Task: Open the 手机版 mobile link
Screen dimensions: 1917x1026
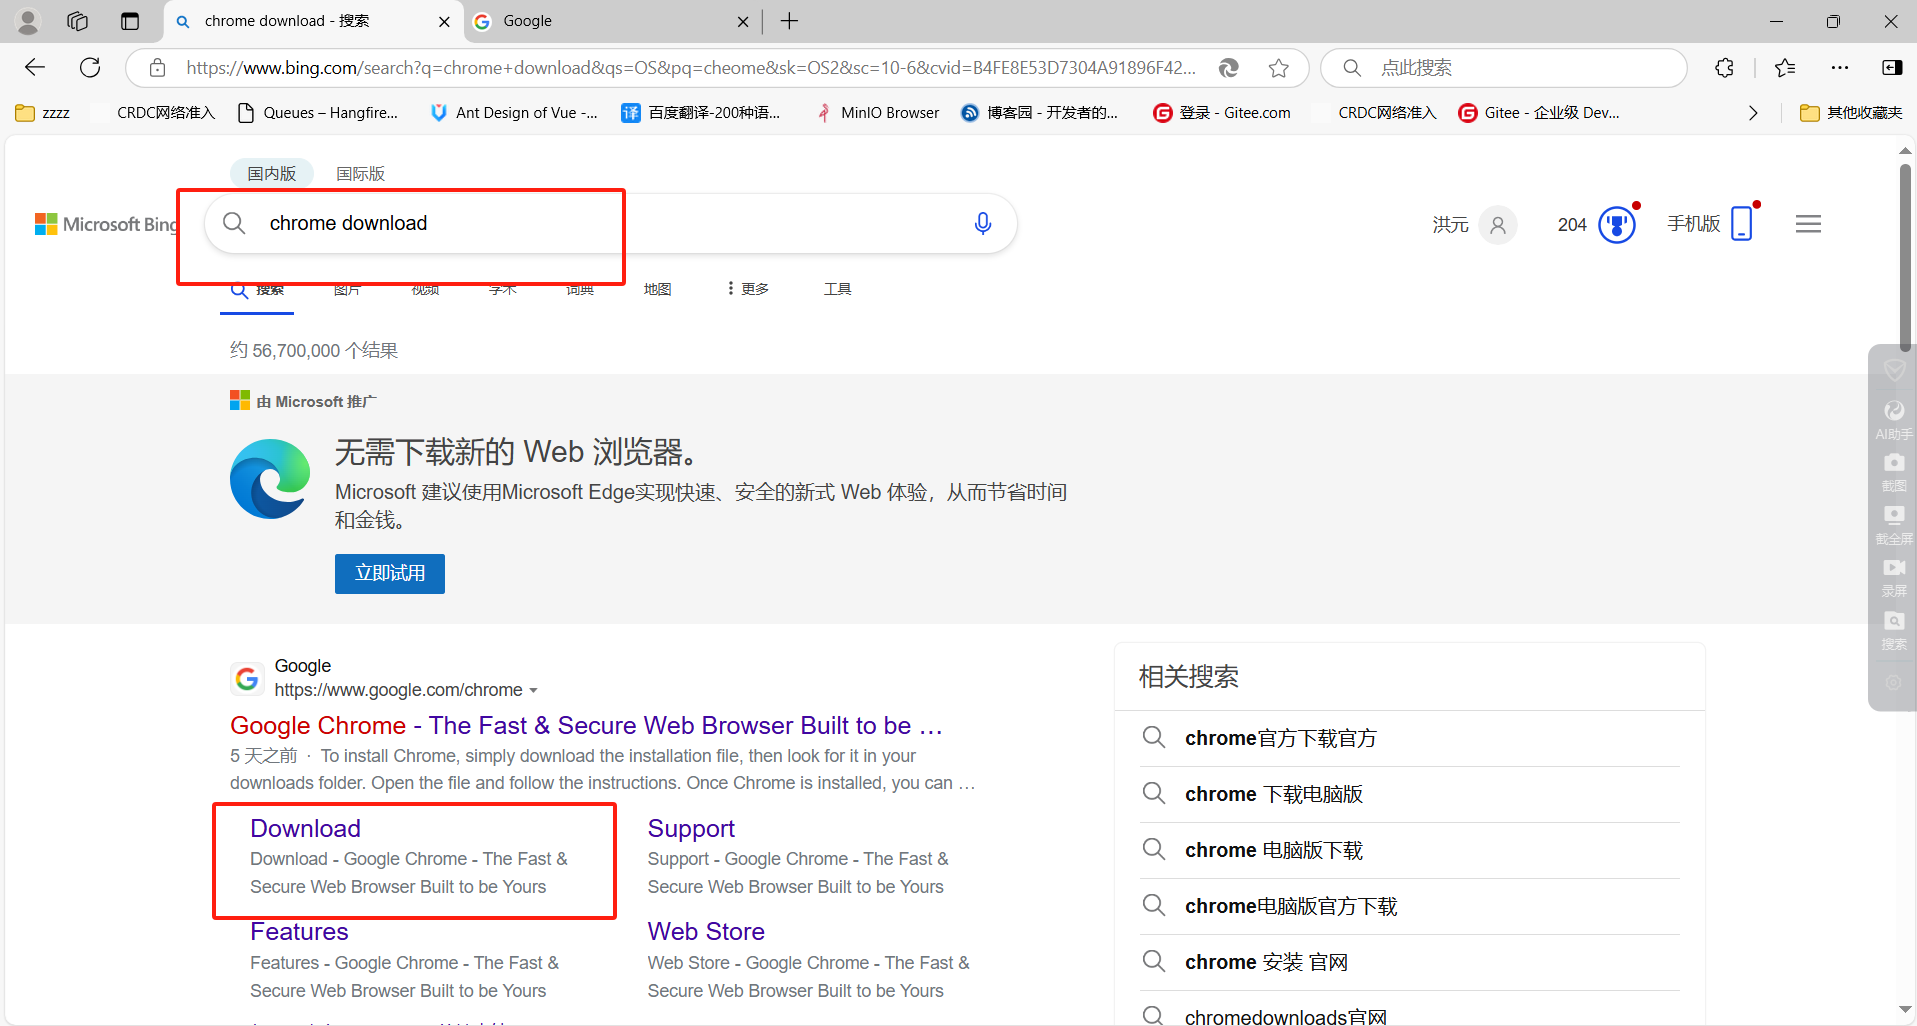Action: click(x=1711, y=223)
